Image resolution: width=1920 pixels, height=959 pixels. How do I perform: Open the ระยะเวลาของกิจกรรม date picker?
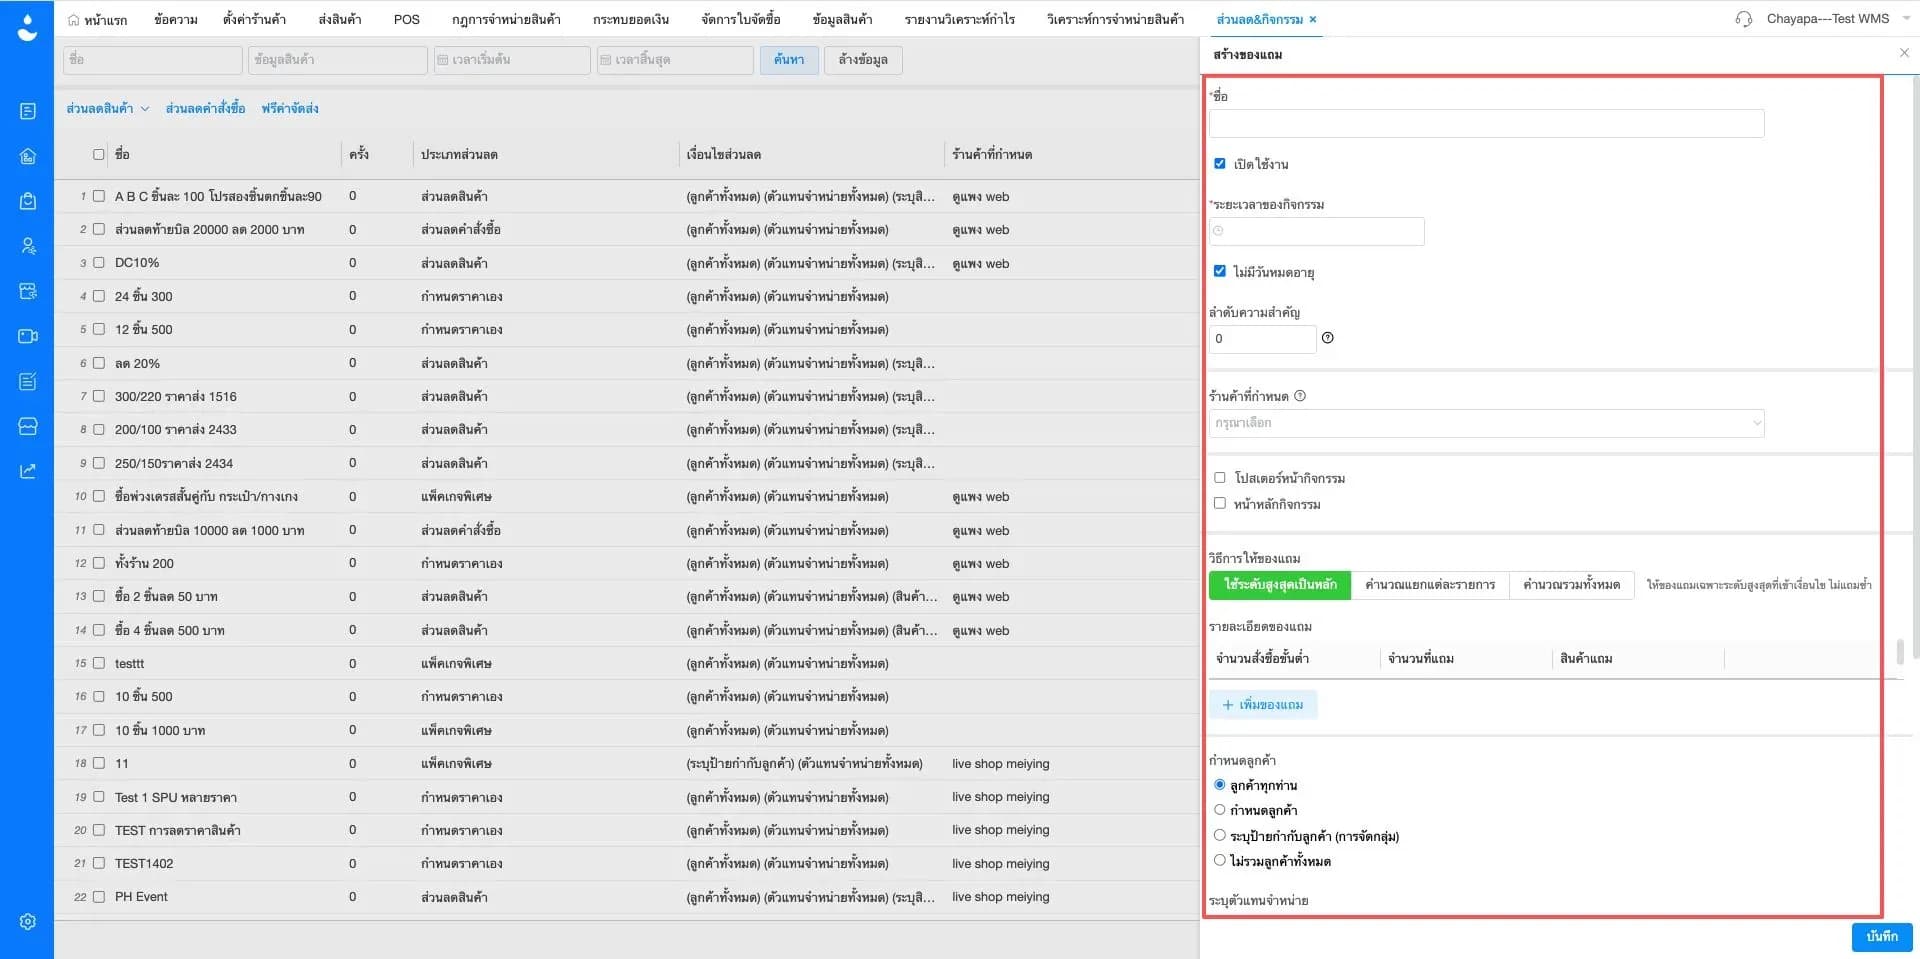(x=1316, y=231)
